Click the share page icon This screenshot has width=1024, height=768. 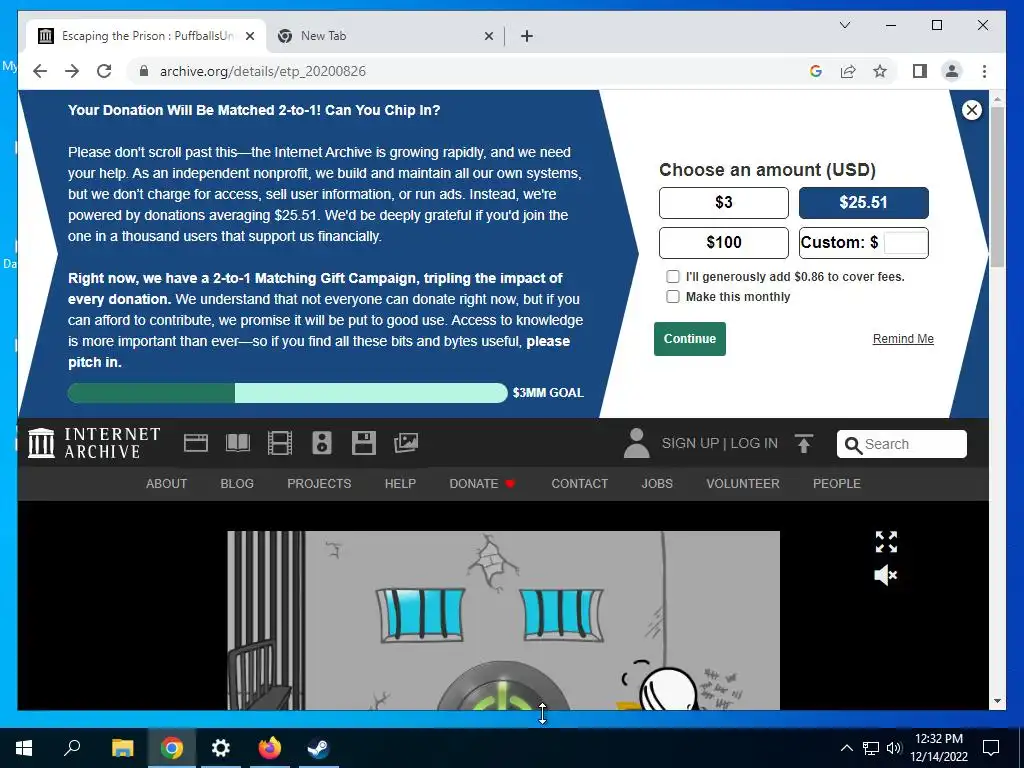tap(848, 71)
